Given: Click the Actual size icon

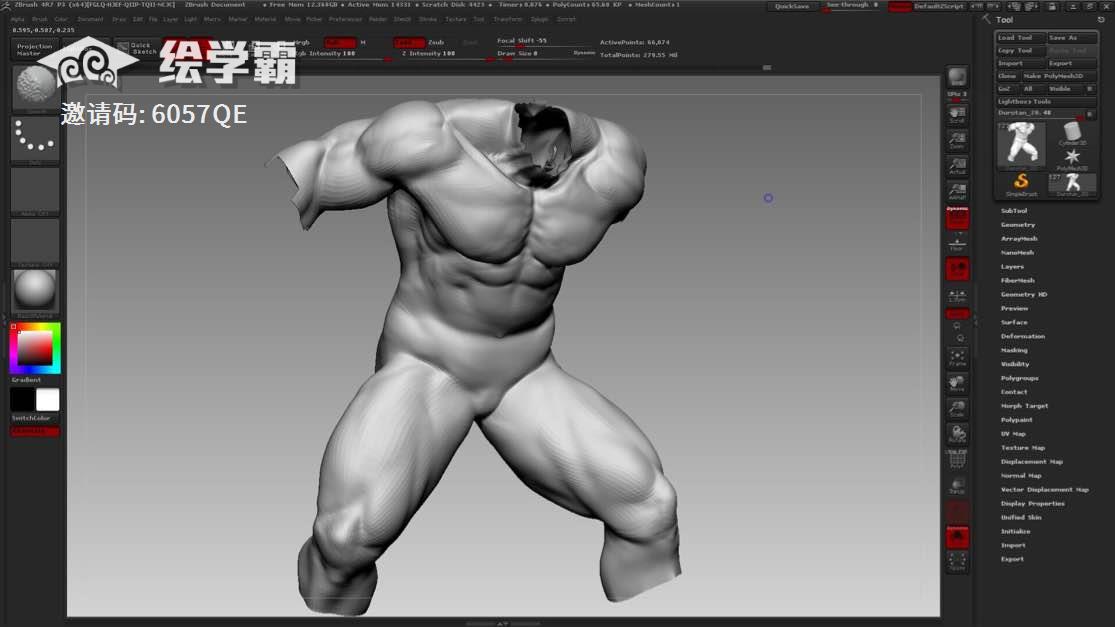Looking at the screenshot, I should [957, 166].
